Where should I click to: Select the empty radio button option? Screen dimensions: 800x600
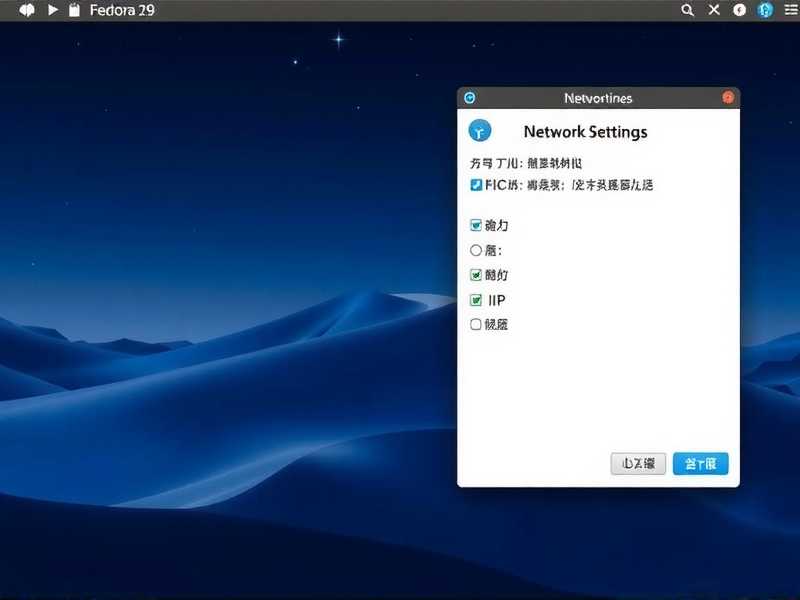coord(475,250)
